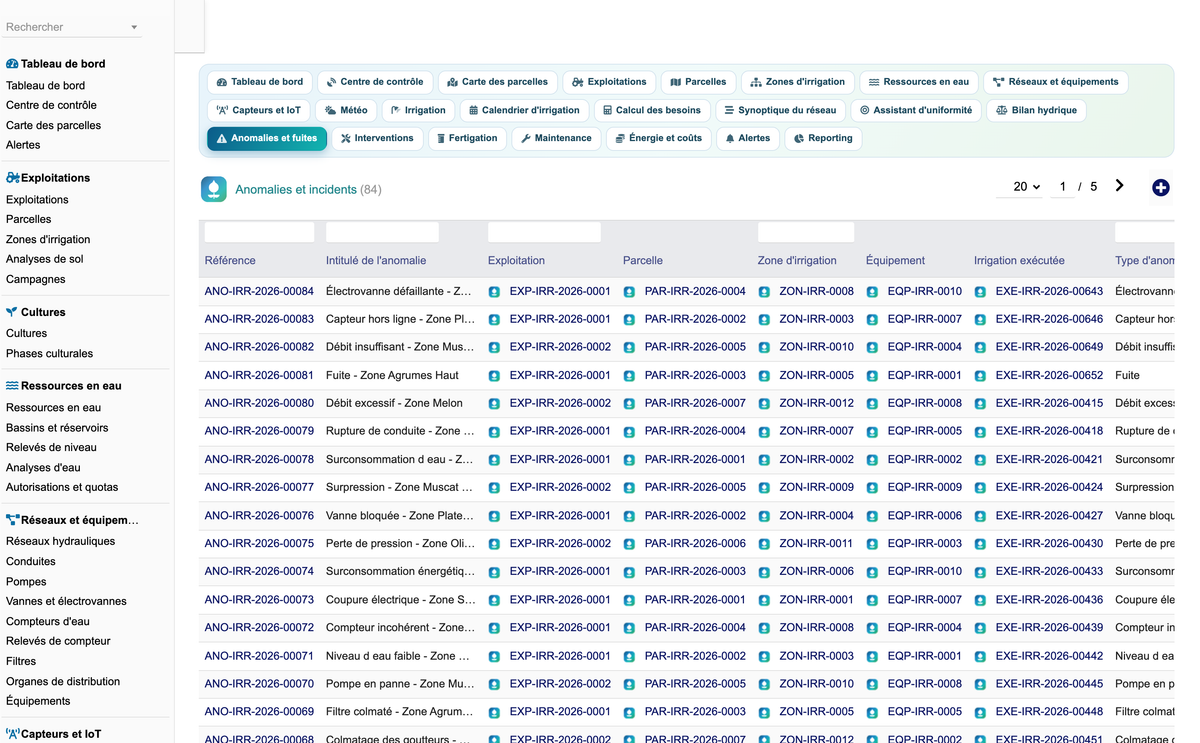The image size is (1200, 743).
Task: Click the icon beside ZON-IRR-0009
Action: coord(764,488)
